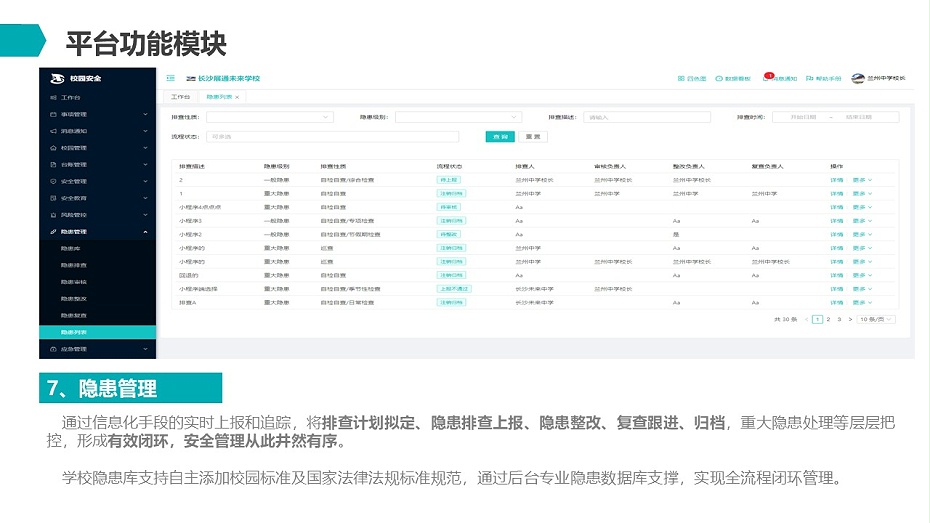Screen dimensions: 930x523
Task: Open 隐患复查 submenu item
Action: point(74,315)
